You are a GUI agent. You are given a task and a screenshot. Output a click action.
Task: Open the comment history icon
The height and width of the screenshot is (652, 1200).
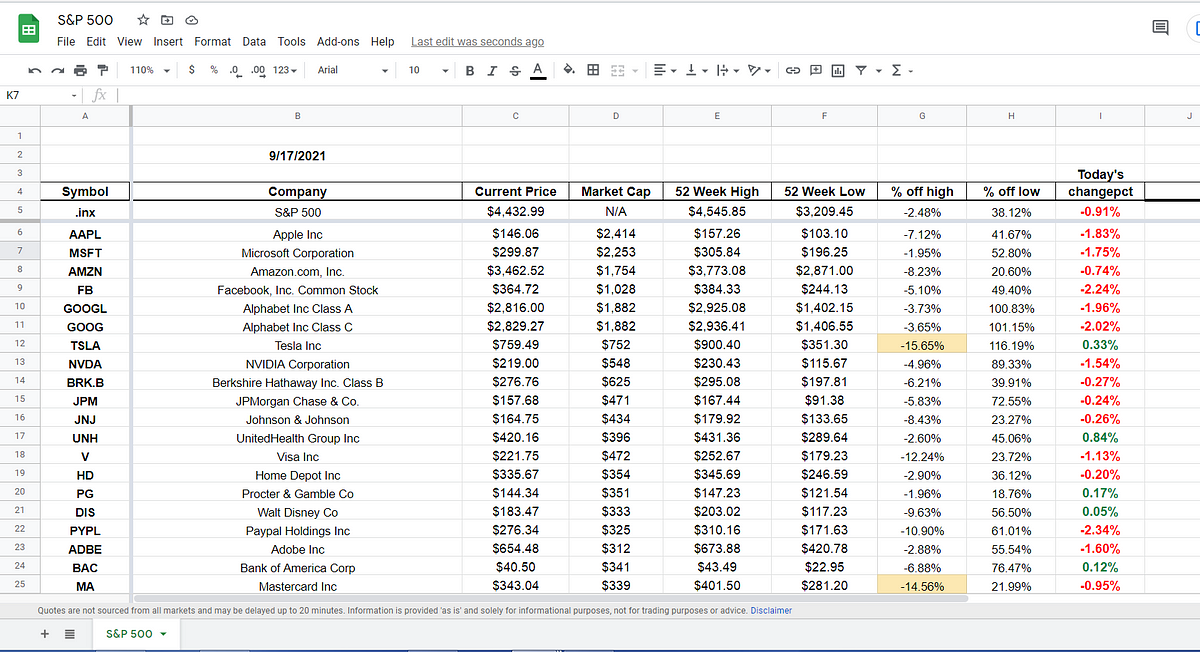tap(1161, 28)
